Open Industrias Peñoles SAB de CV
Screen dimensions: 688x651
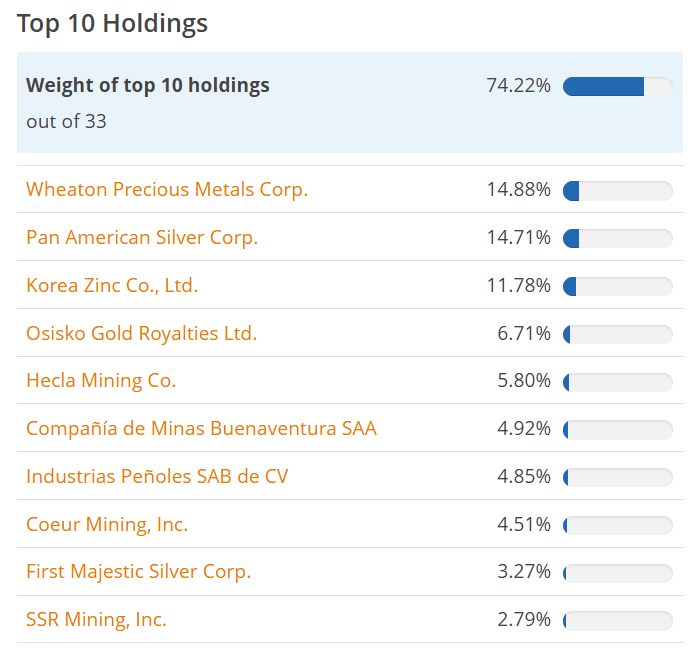tap(157, 476)
